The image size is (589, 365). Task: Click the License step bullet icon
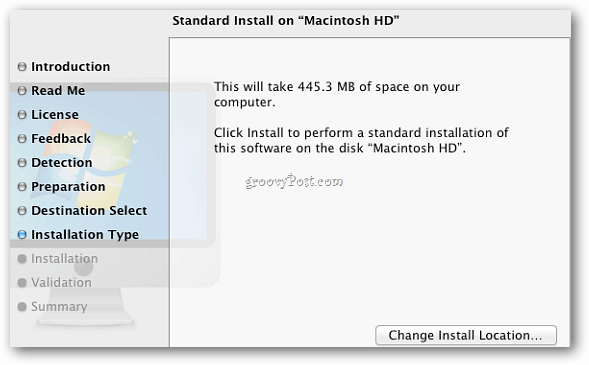pyautogui.click(x=22, y=115)
